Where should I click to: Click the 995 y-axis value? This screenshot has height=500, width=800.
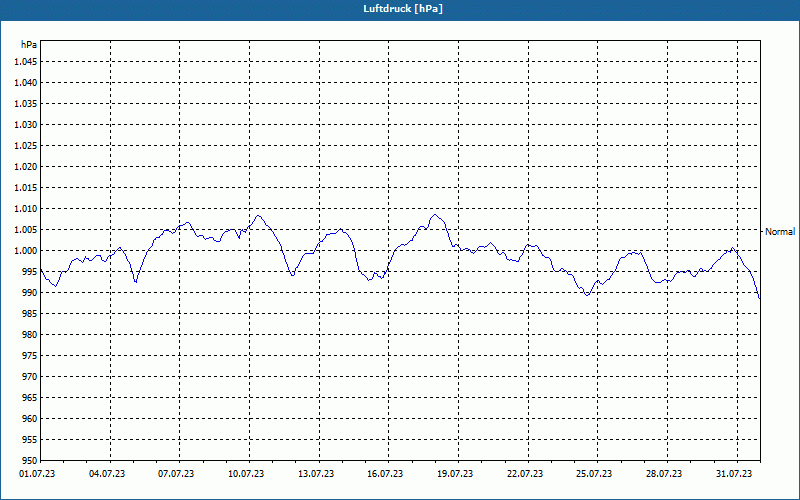(x=31, y=271)
